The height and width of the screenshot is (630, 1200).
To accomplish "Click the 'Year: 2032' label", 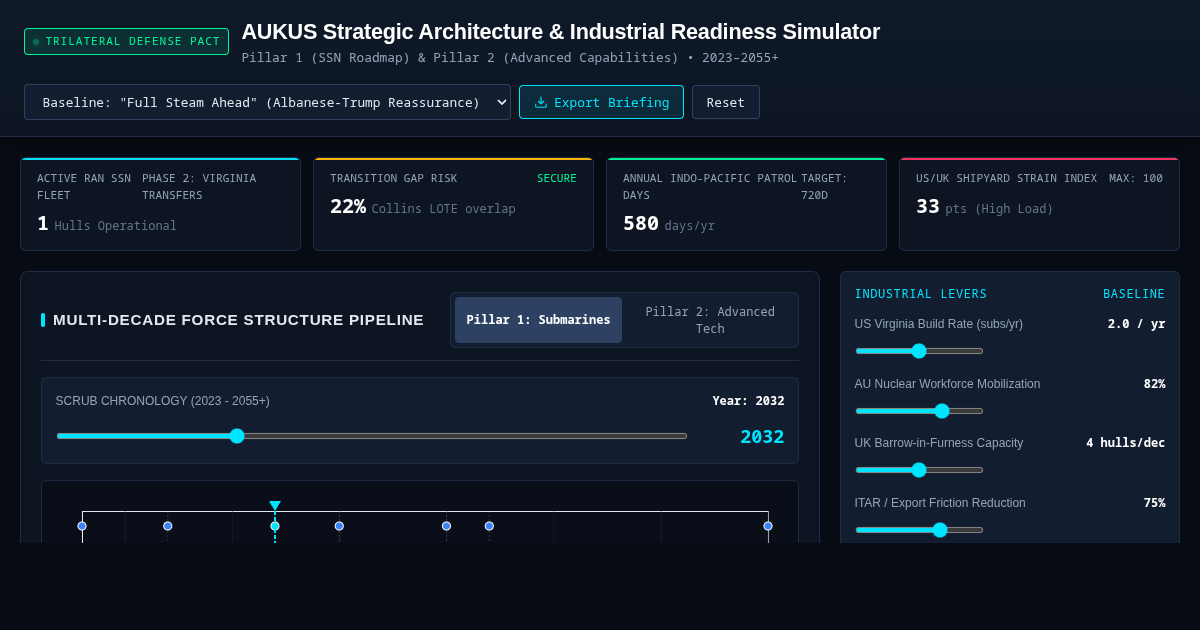I will point(748,401).
